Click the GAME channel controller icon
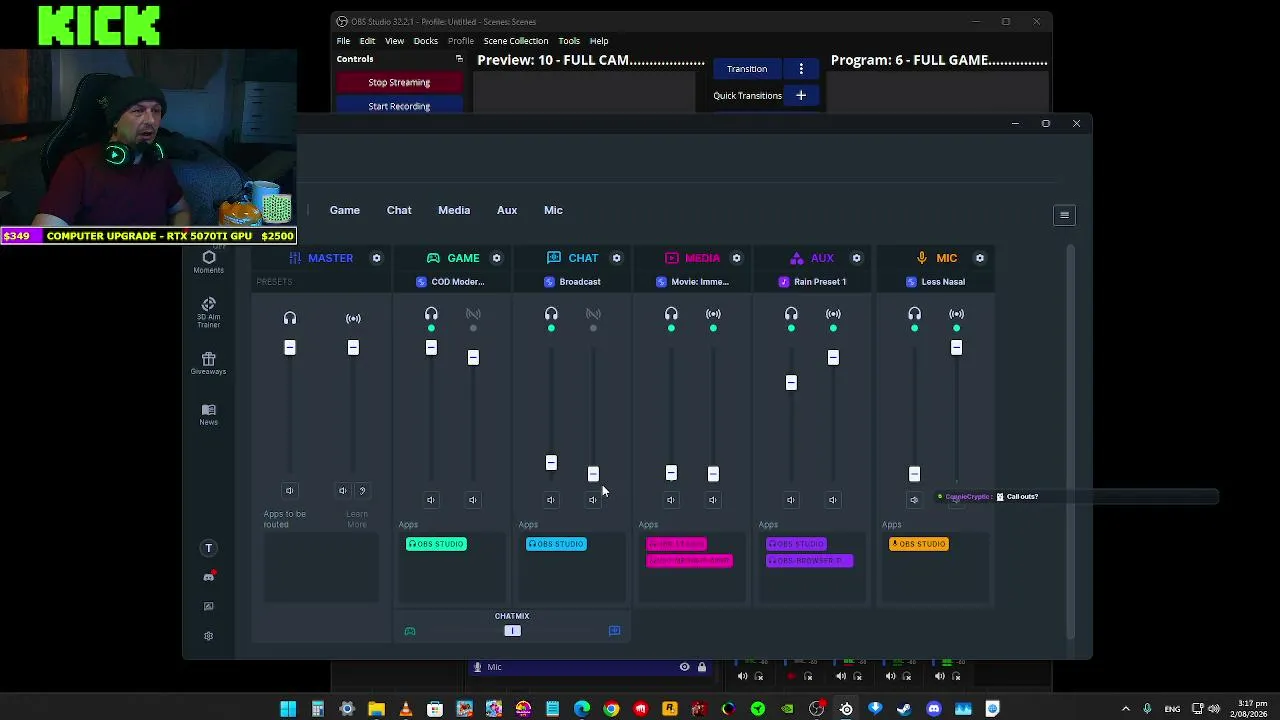Viewport: 1280px width, 720px height. (433, 258)
